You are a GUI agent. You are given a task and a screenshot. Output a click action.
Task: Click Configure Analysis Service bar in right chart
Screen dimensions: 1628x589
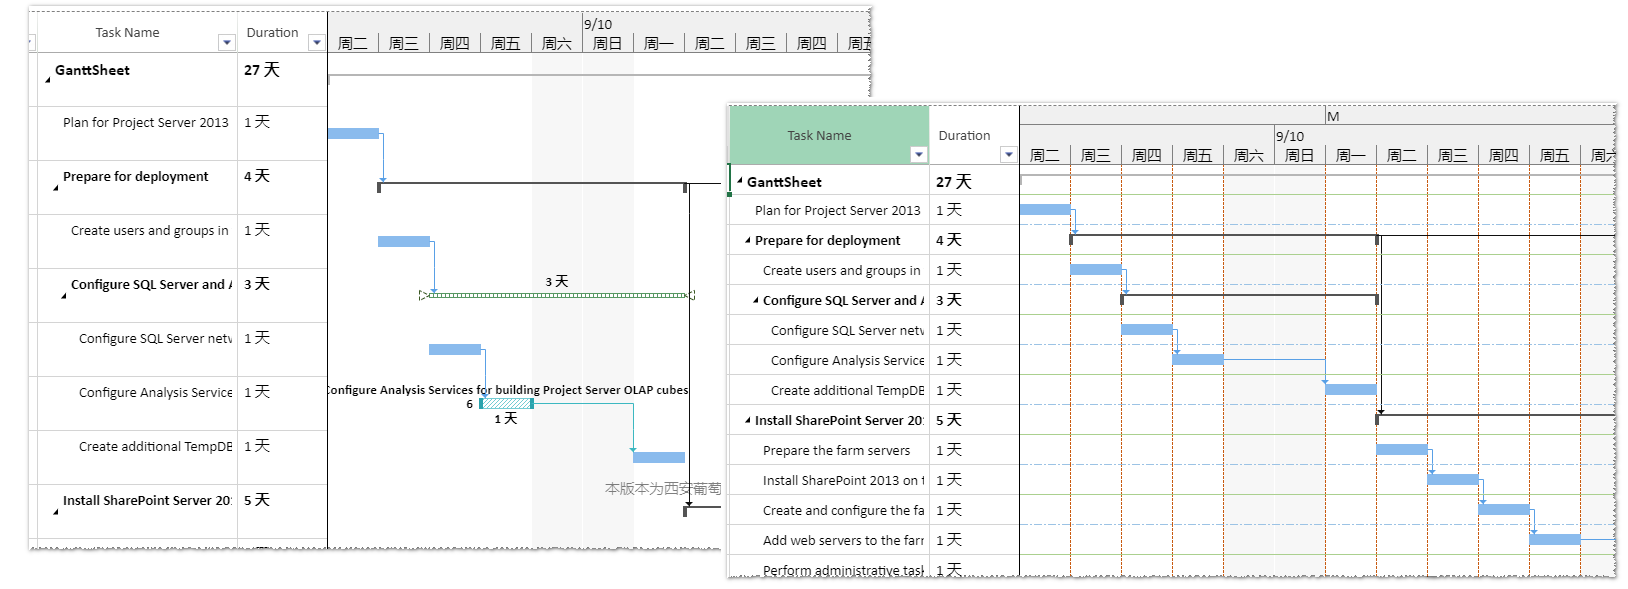click(1198, 359)
